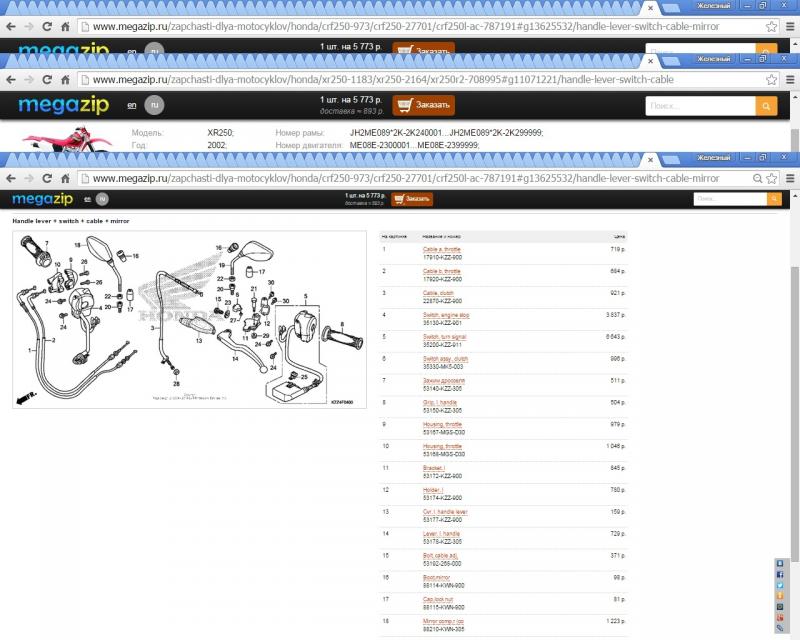Select part number '22870-KZZ-900'
The width and height of the screenshot is (800, 640).
click(x=442, y=301)
